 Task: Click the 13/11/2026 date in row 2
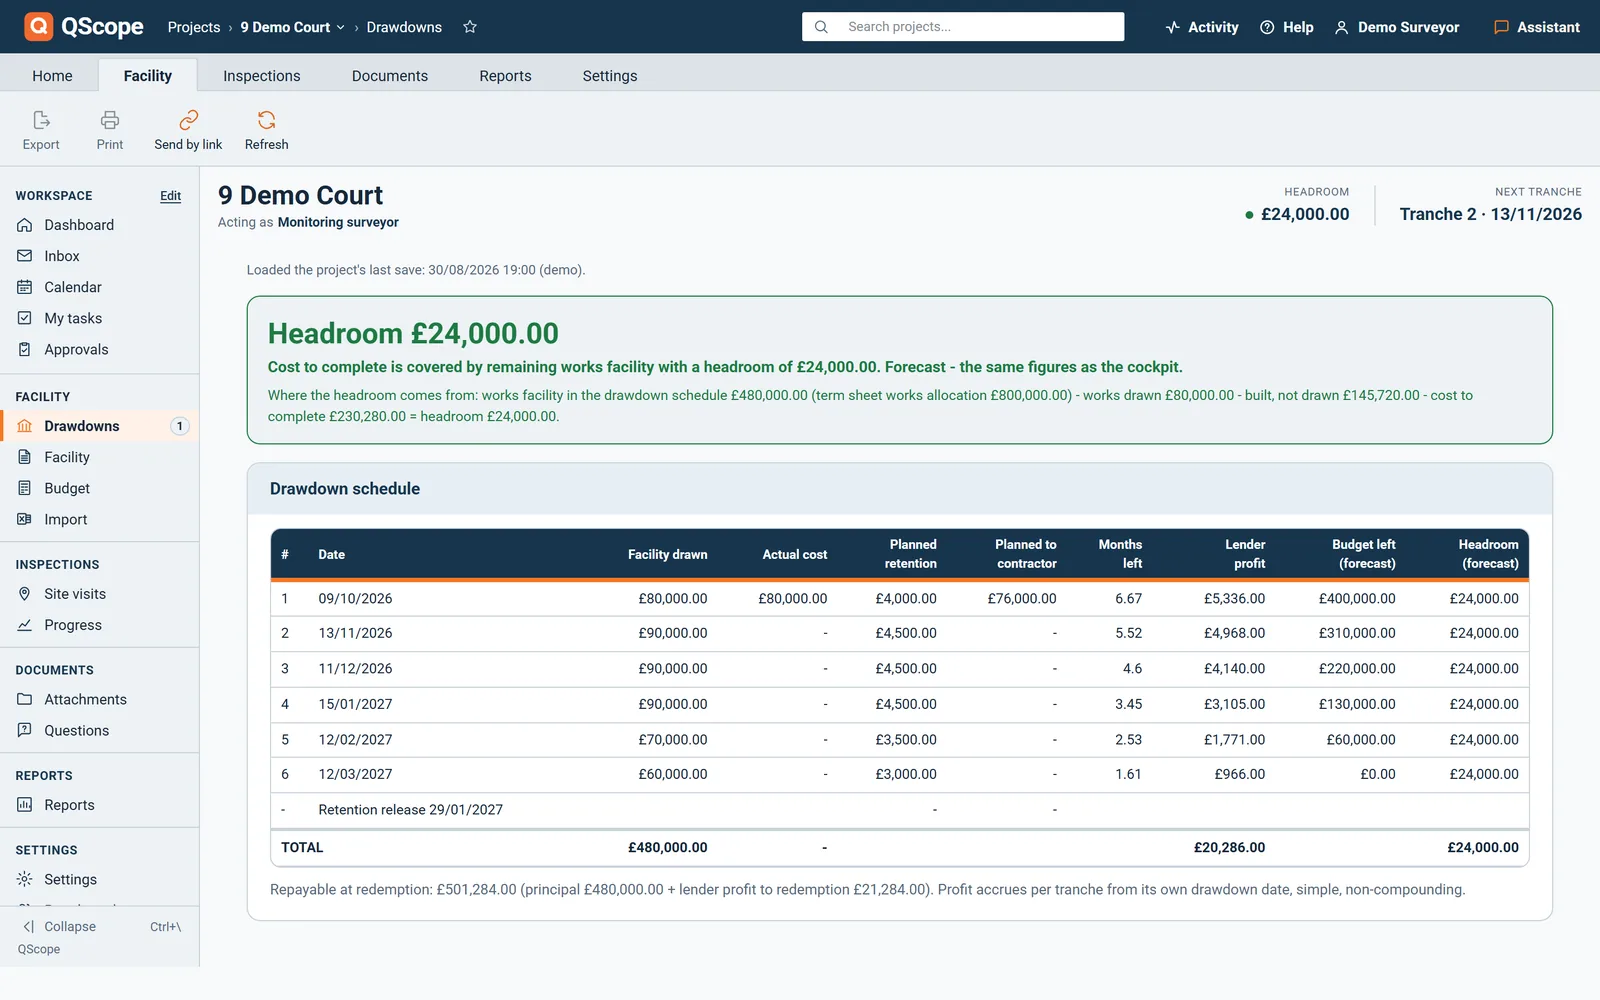[x=355, y=633]
